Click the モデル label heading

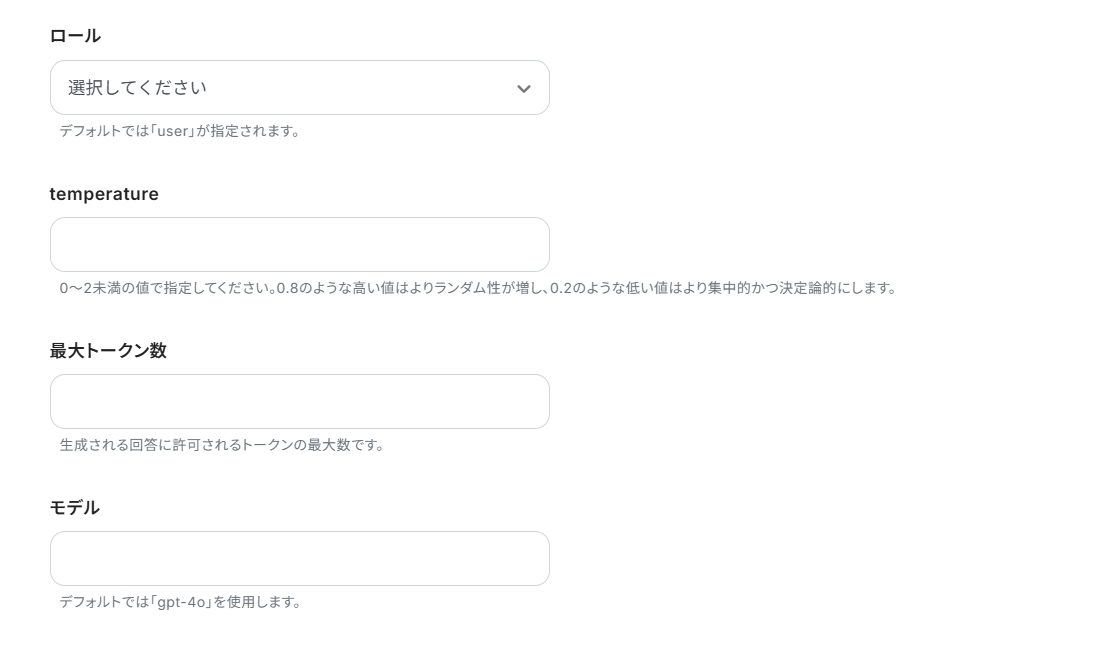[x=75, y=508]
